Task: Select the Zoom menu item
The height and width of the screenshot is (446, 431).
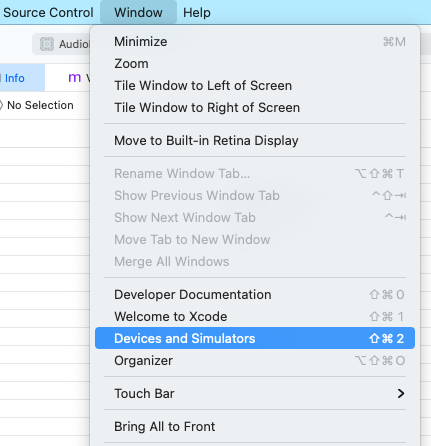Action: click(255, 64)
